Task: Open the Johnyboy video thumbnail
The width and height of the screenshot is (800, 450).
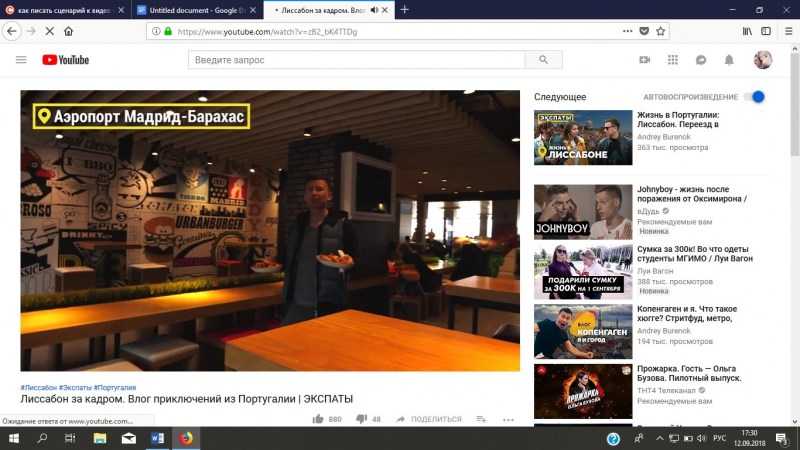Action: point(583,210)
